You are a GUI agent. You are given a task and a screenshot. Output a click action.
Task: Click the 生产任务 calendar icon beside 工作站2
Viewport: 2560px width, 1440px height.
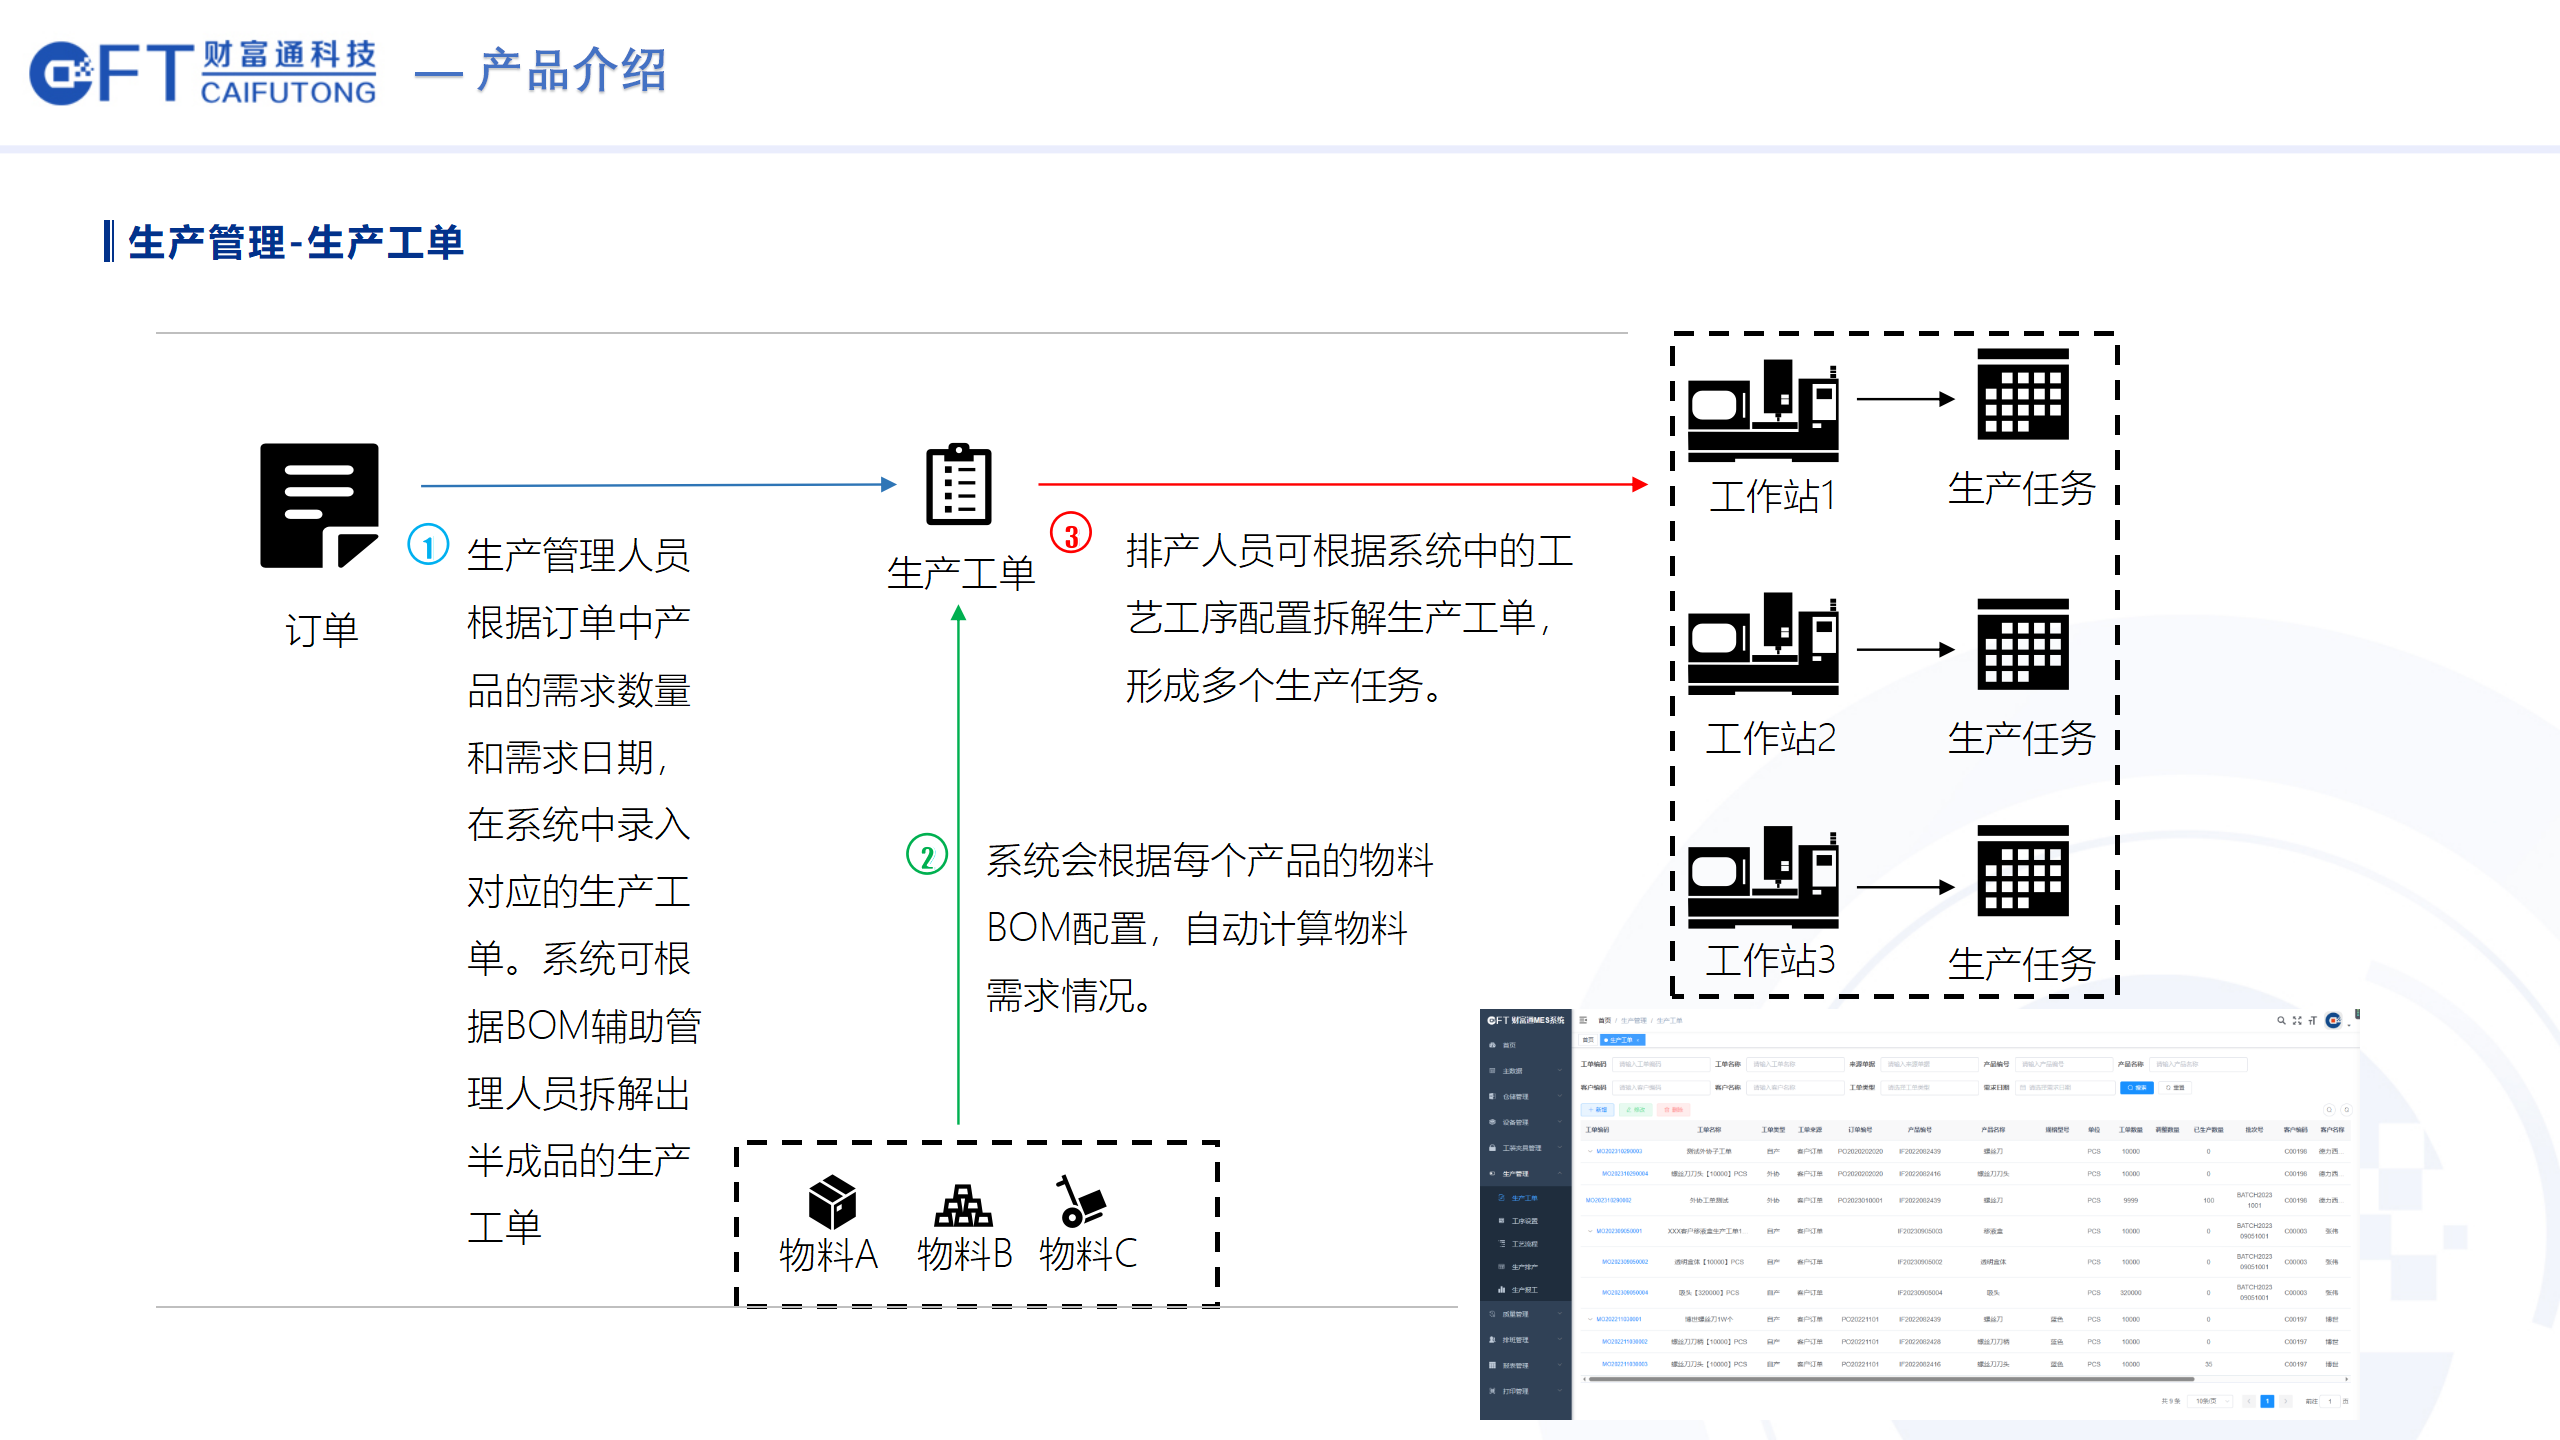(x=2023, y=644)
